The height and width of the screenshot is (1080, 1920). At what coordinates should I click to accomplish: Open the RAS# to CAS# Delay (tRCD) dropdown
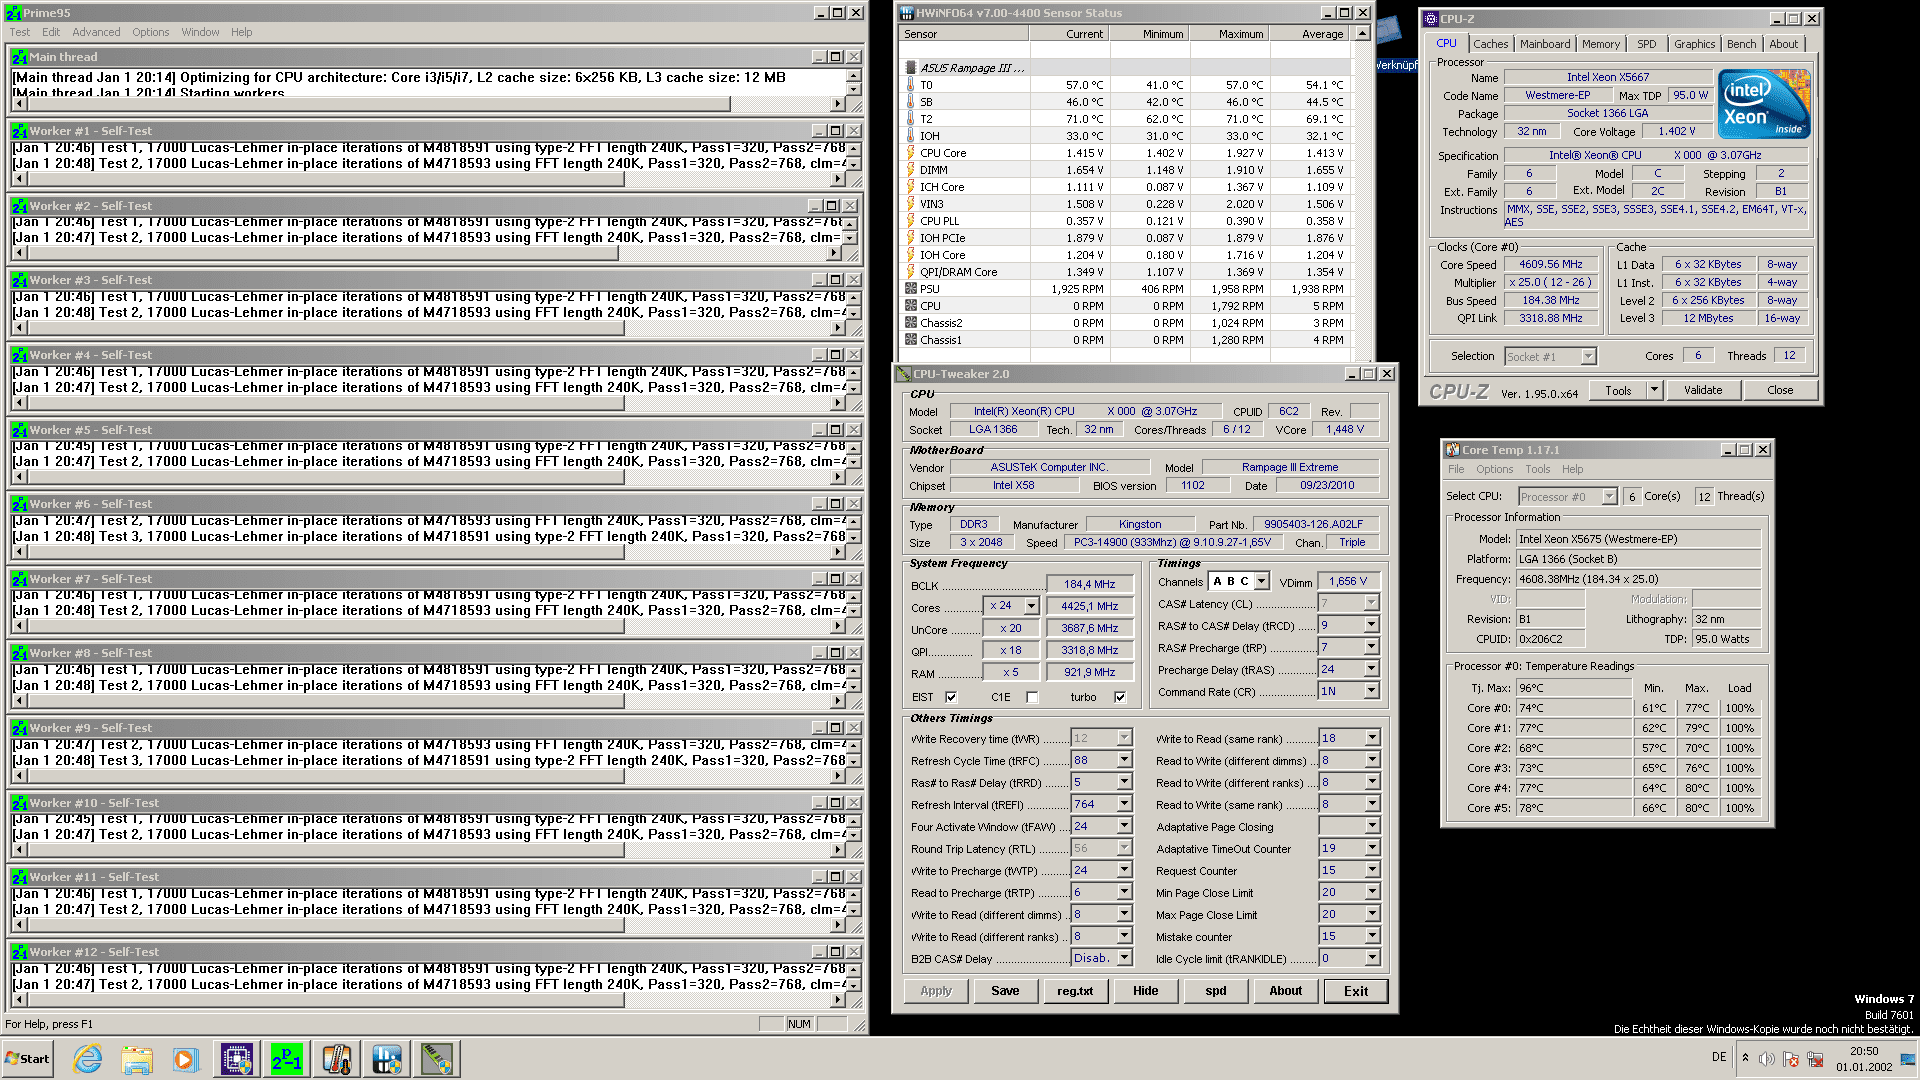click(1371, 625)
